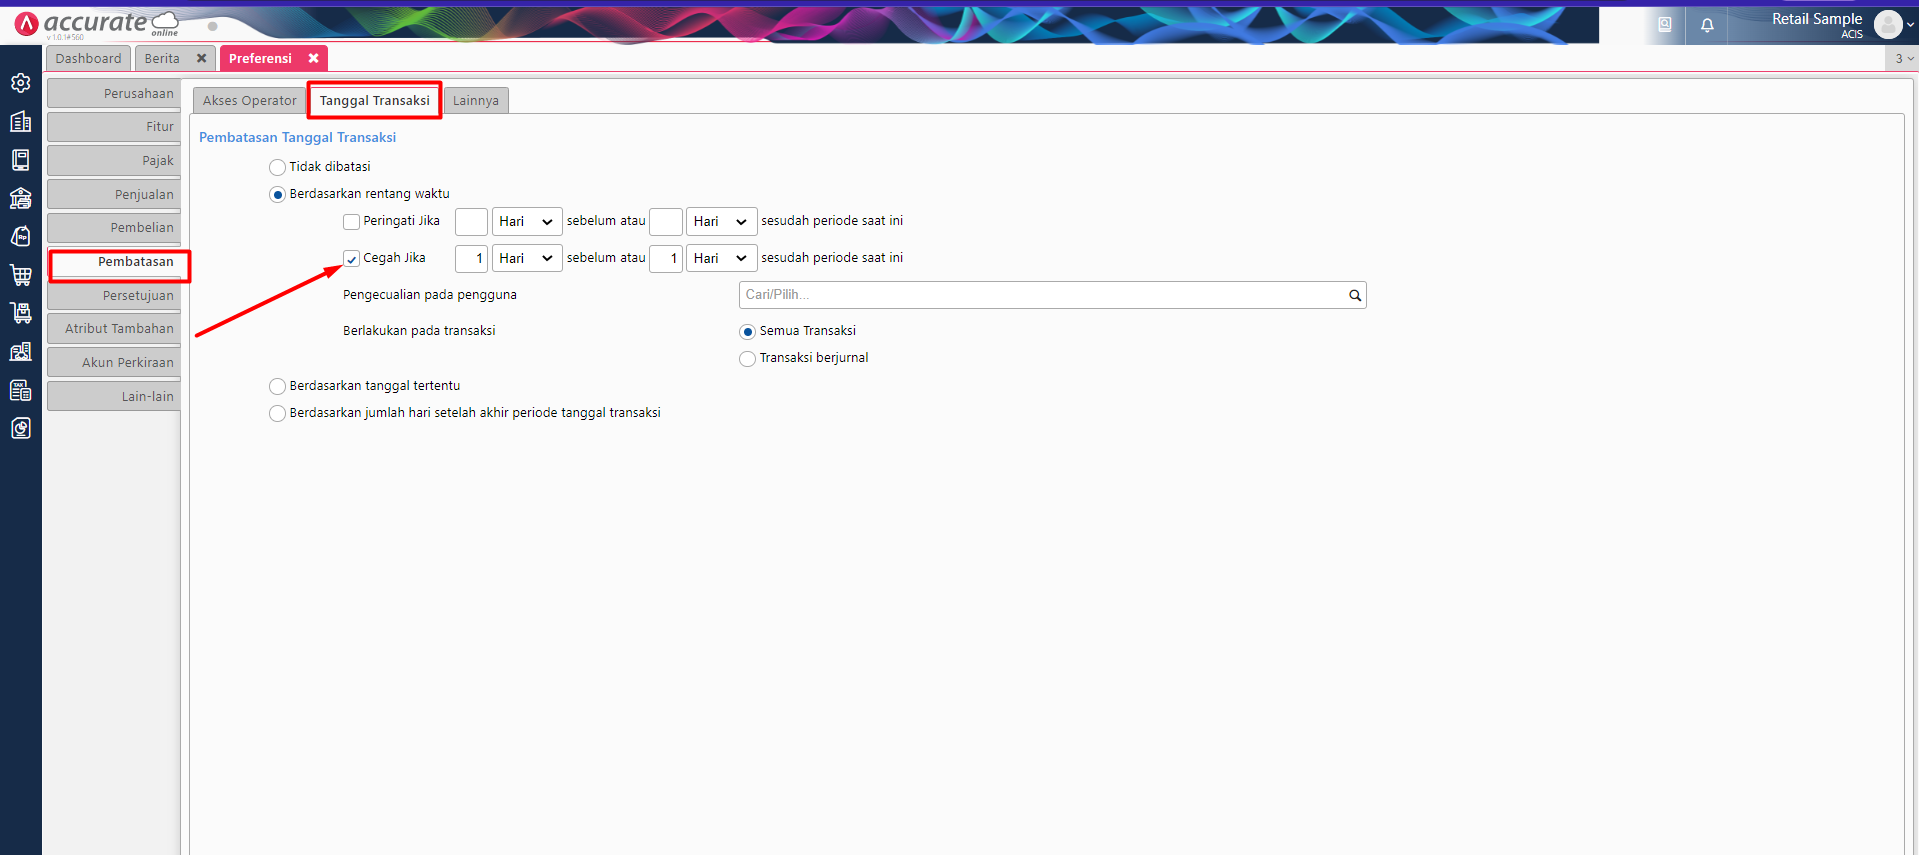The image size is (1919, 855).
Task: Open the Rp price tag sales icon
Action: (x=20, y=236)
